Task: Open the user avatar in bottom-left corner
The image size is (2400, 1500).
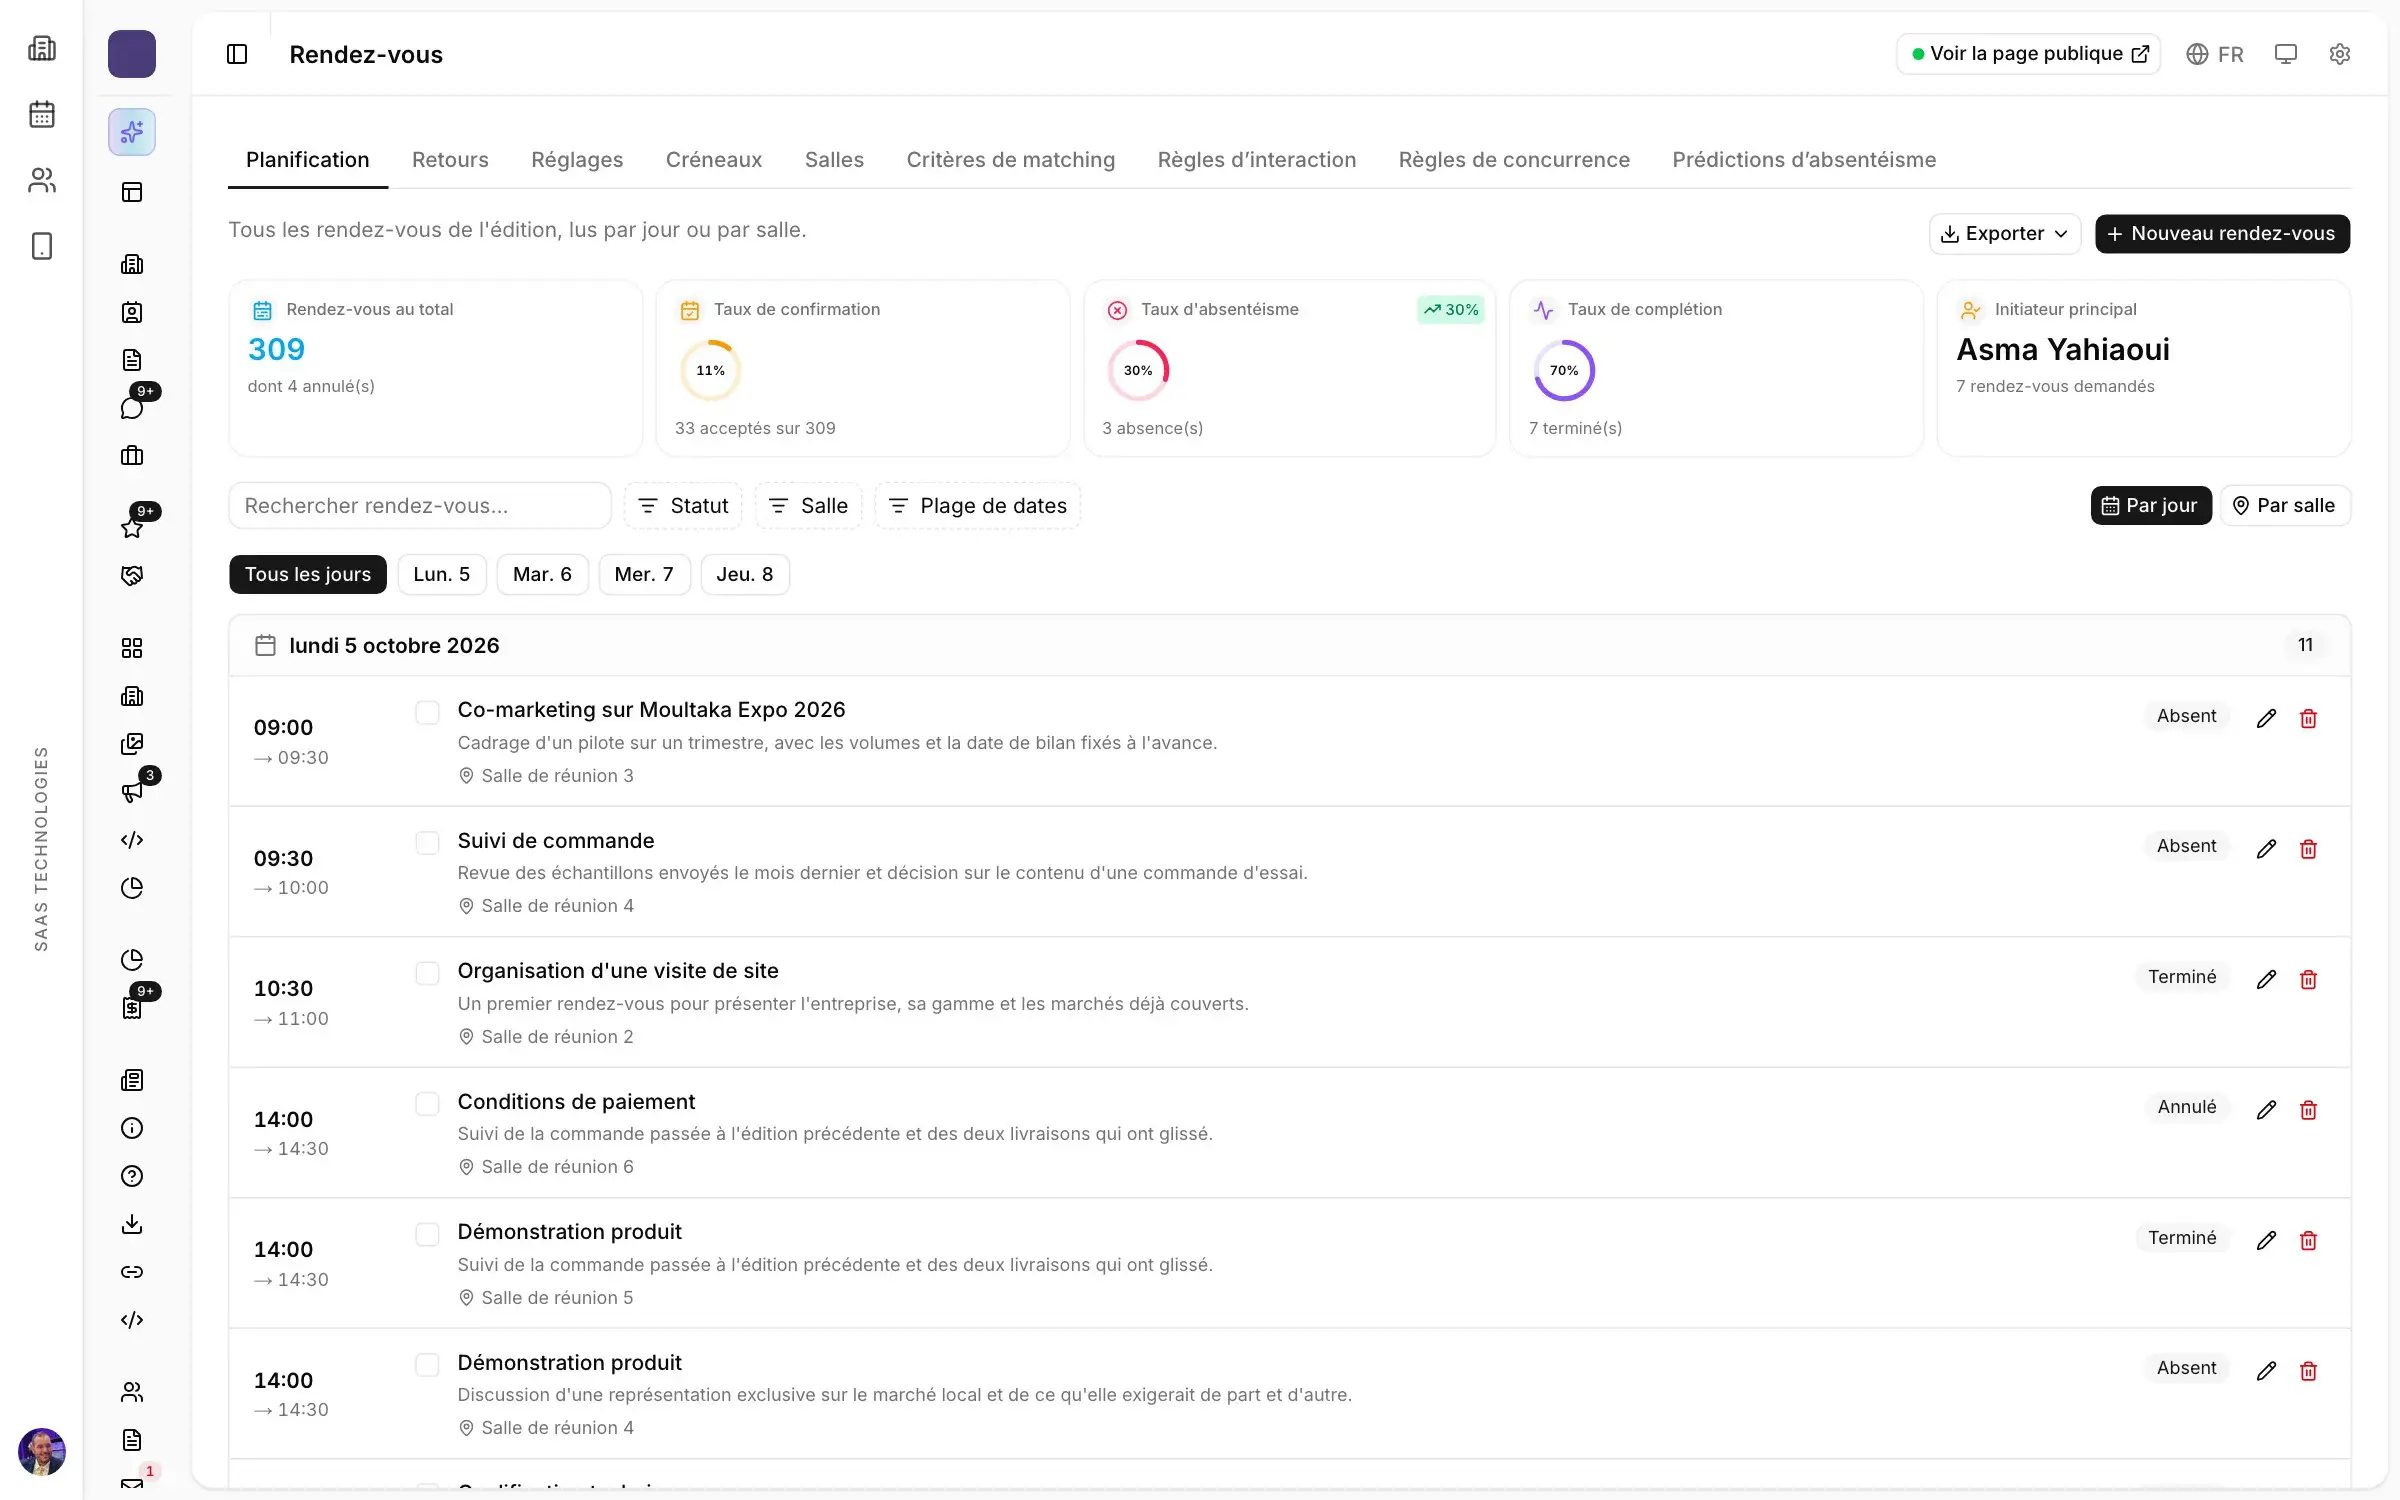Action: pos(42,1452)
